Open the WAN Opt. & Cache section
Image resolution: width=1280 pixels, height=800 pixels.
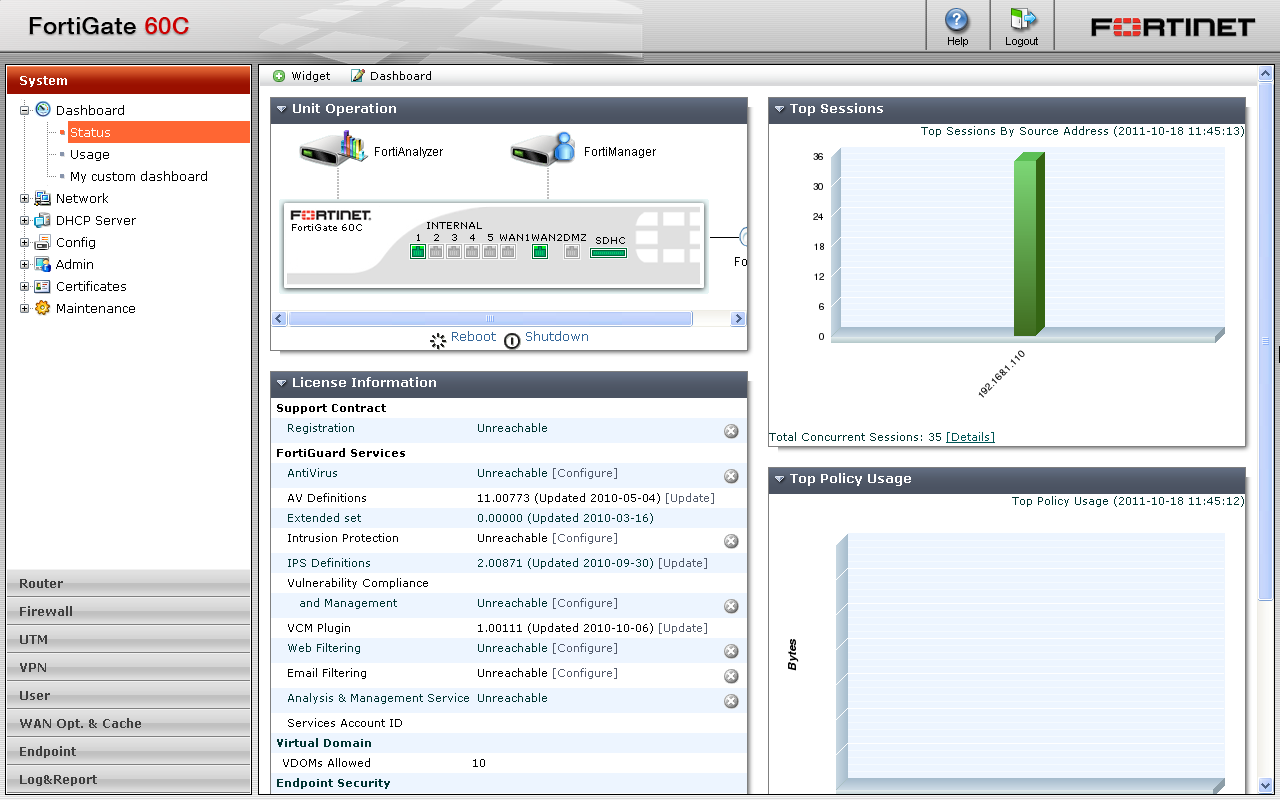pos(129,723)
